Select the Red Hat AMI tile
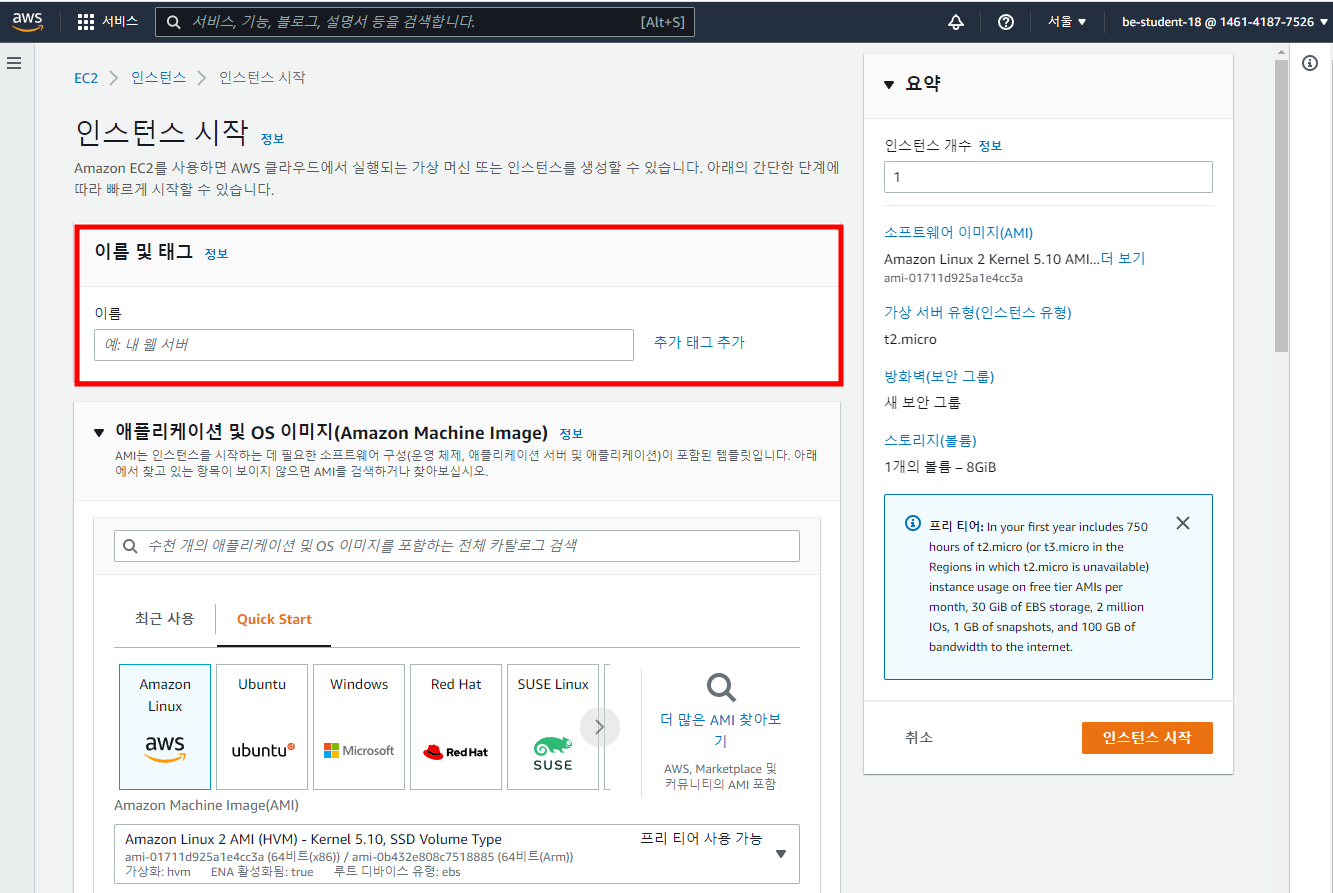The height and width of the screenshot is (893, 1333). 456,727
